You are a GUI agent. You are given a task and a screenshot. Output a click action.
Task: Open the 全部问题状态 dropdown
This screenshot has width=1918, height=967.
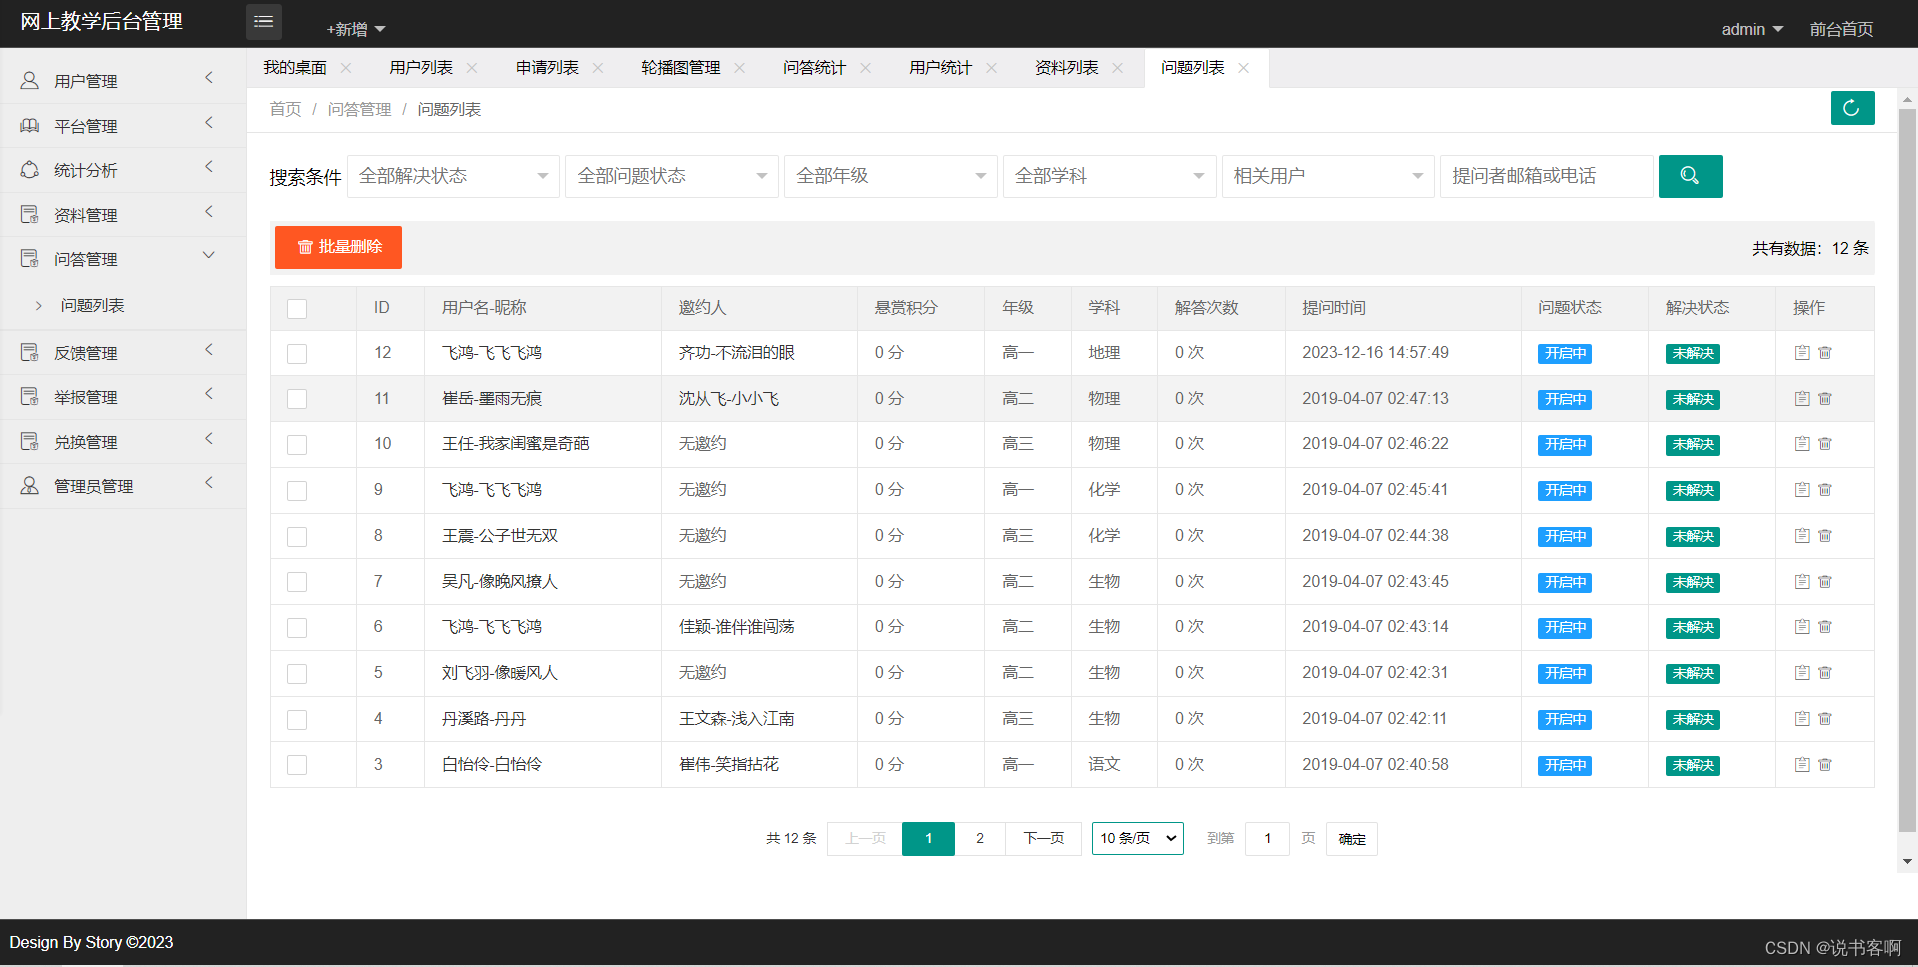[x=672, y=176]
